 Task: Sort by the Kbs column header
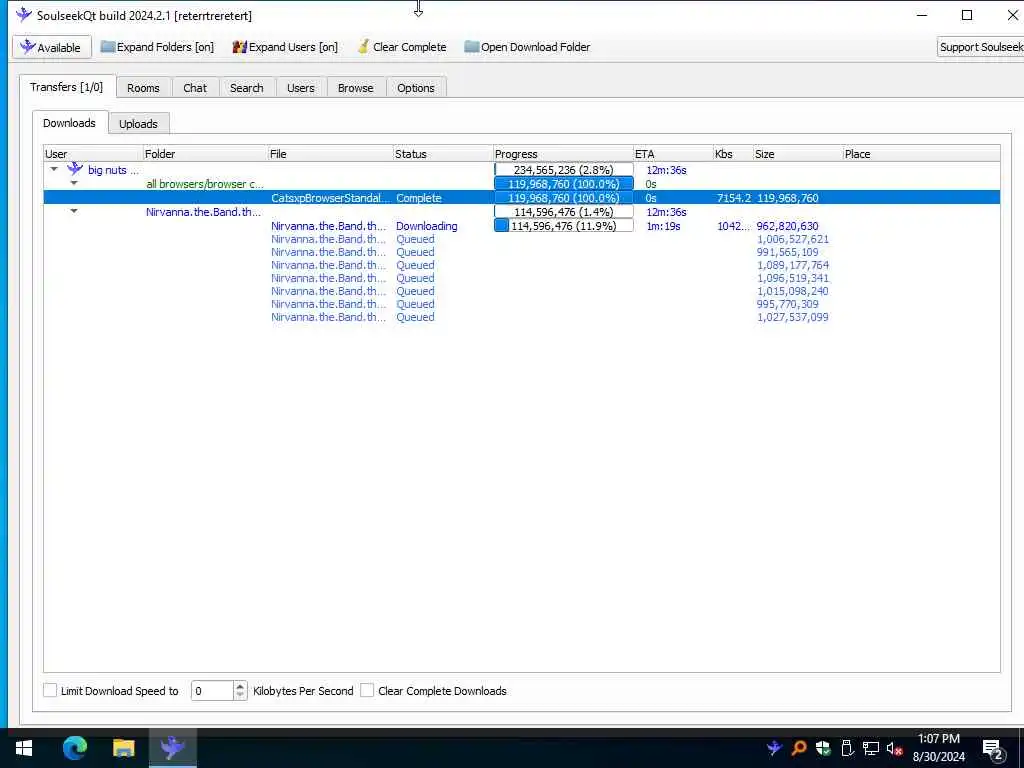coord(733,154)
